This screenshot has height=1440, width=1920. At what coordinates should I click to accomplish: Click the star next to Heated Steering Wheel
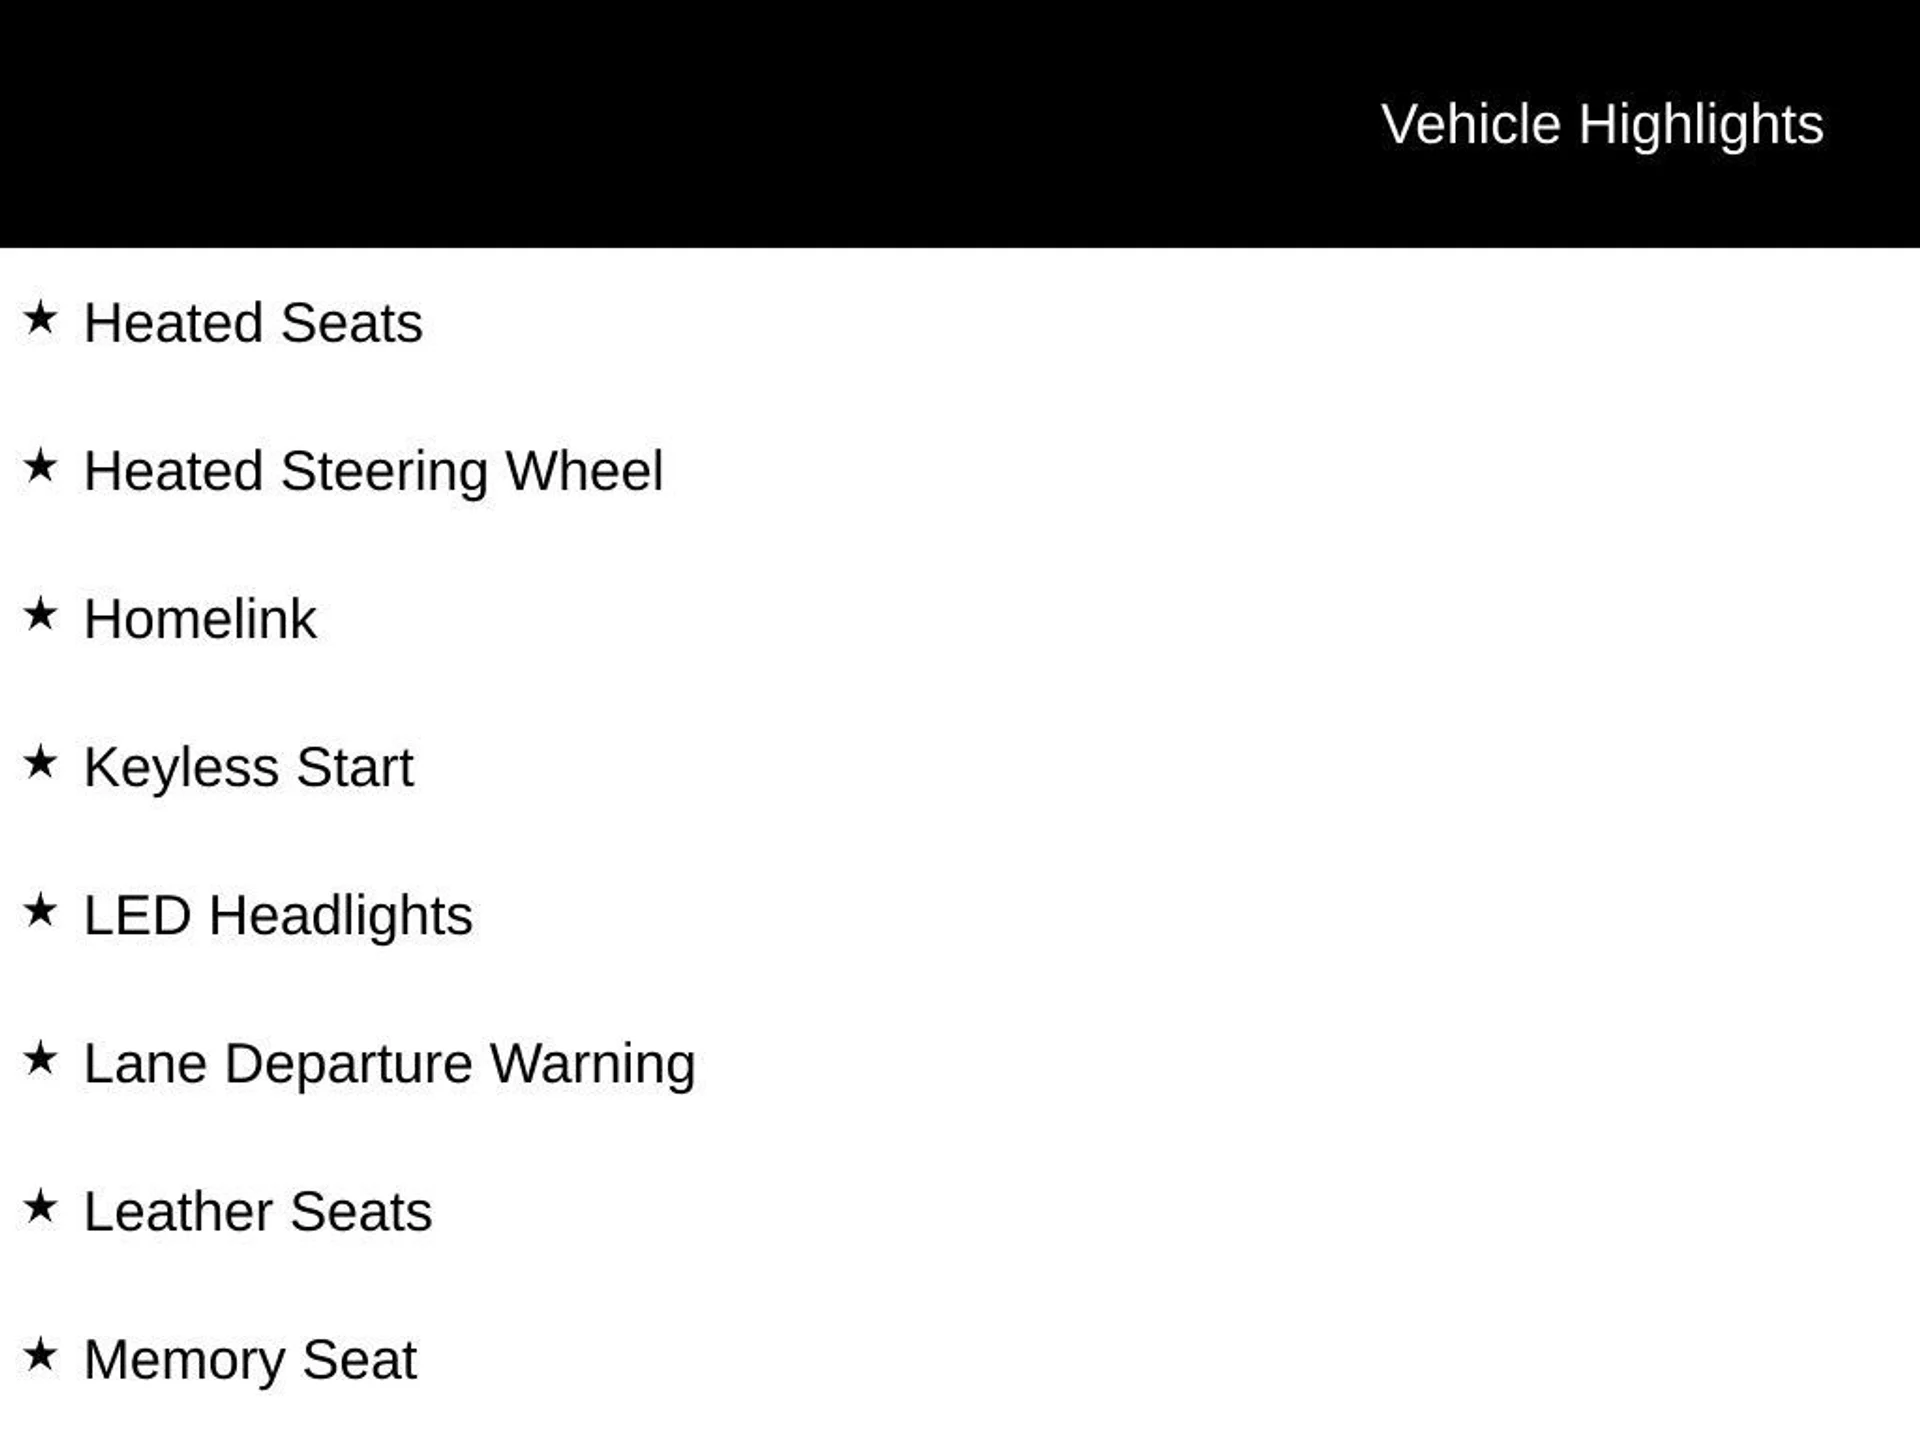point(40,467)
